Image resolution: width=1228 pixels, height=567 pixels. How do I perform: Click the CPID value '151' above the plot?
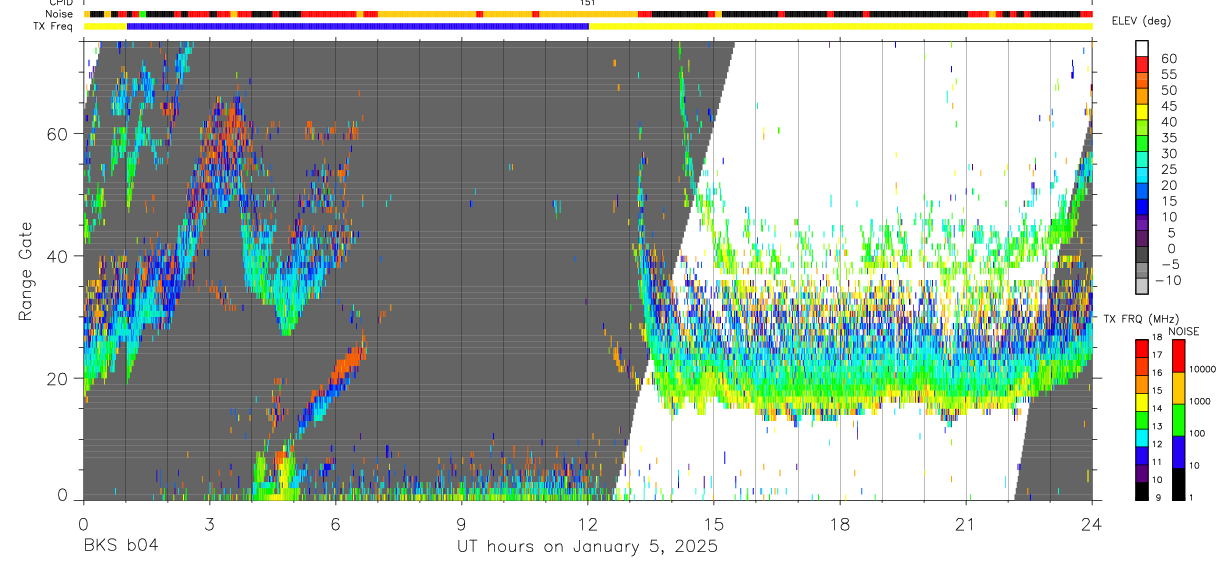[588, 3]
